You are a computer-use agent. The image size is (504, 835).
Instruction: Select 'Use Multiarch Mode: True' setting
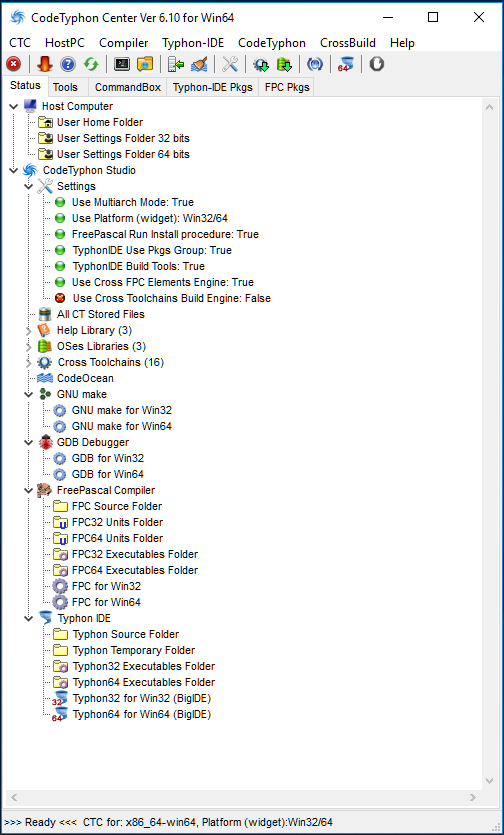pos(133,202)
